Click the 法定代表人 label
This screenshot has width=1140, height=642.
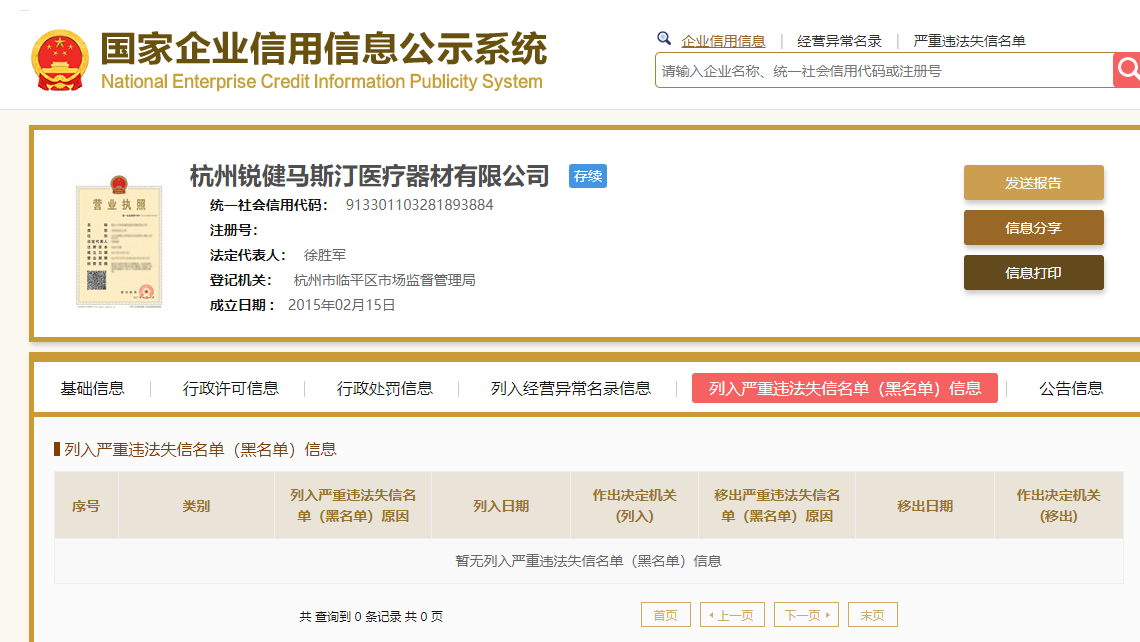tap(247, 255)
